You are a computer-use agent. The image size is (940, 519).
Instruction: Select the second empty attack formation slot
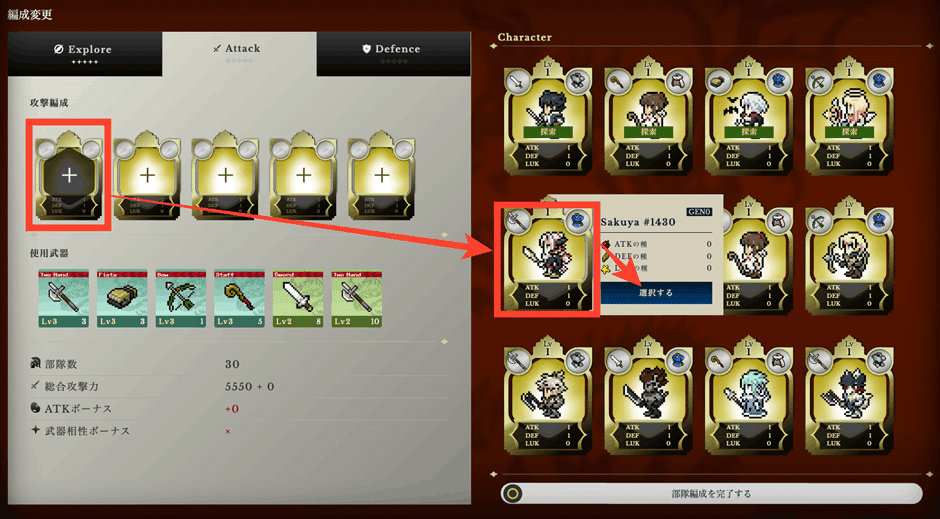[x=147, y=174]
